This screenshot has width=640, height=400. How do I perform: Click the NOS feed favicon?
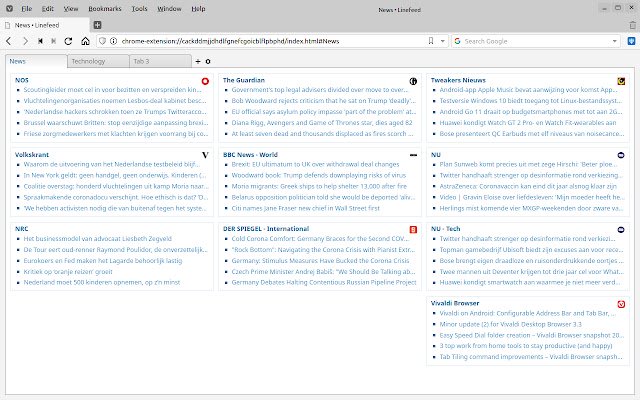point(205,81)
